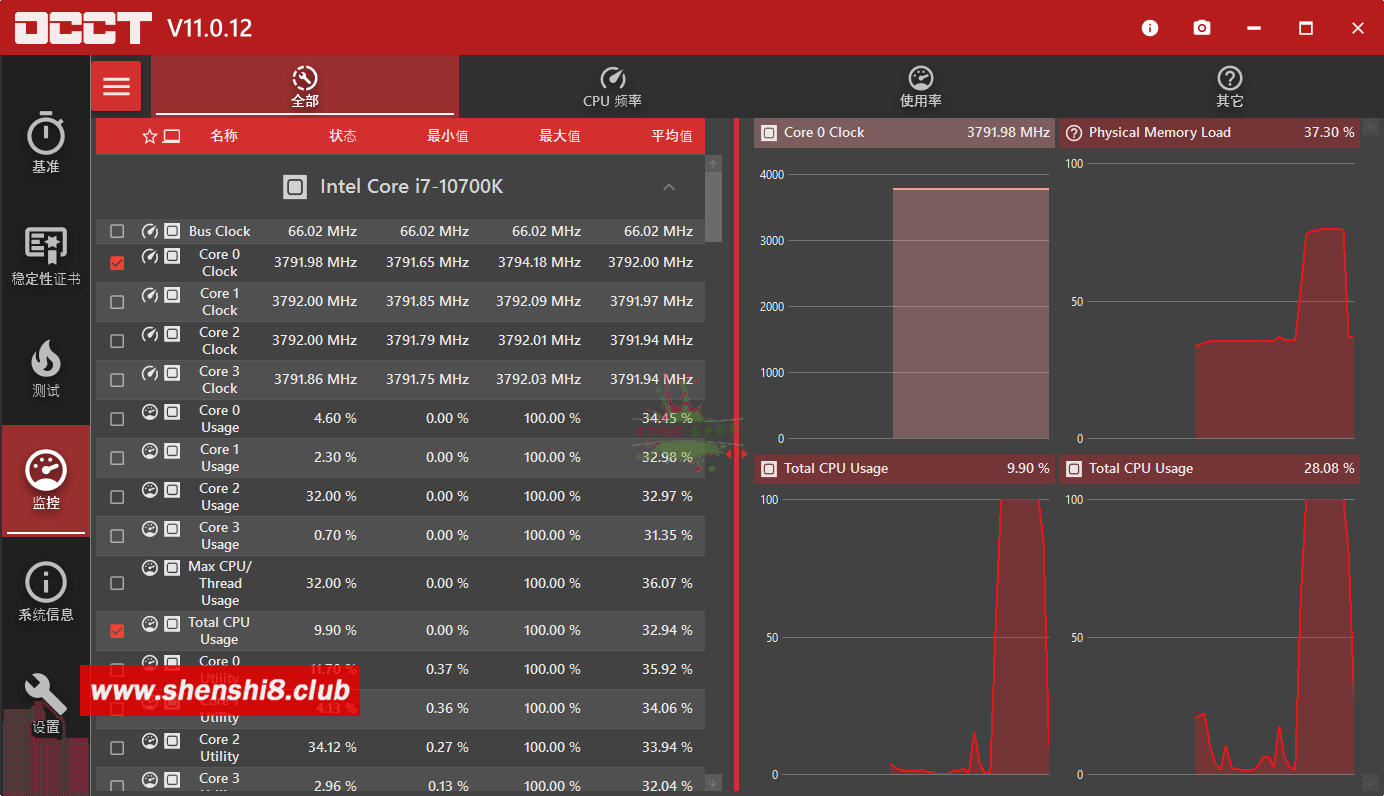Viewport: 1384px width, 796px height.
Task: Click the chip icon in Max CPU/Thread Usage row
Action: [x=172, y=568]
